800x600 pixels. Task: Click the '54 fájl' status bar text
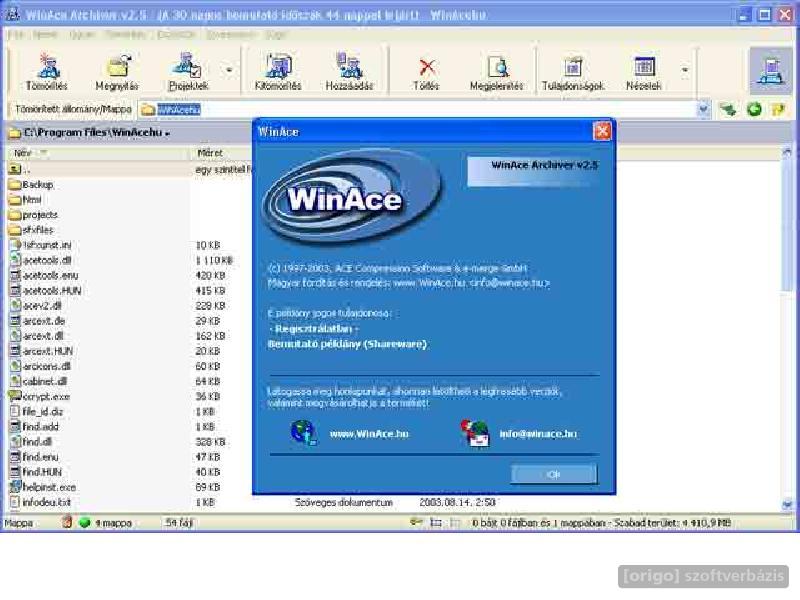(179, 522)
